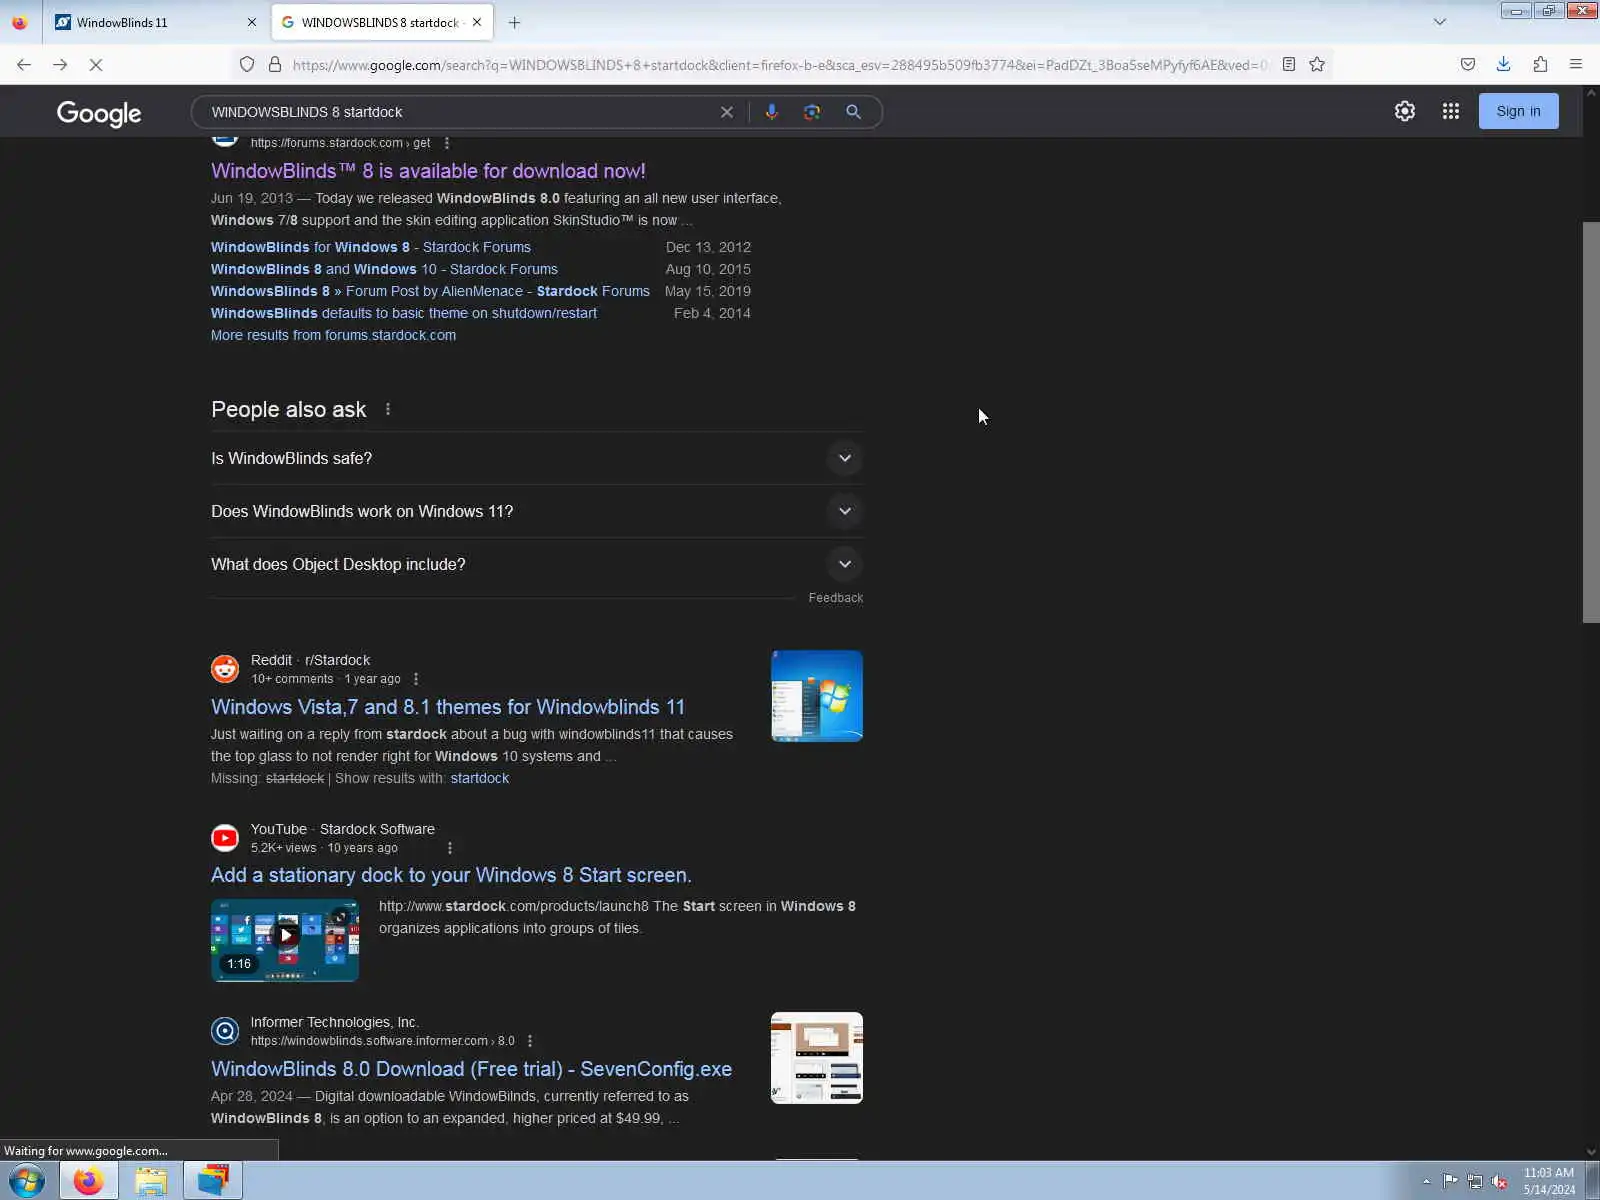Viewport: 1600px width, 1200px height.
Task: Open the taskbar clock showing 11:03 AM
Action: coord(1549,1181)
